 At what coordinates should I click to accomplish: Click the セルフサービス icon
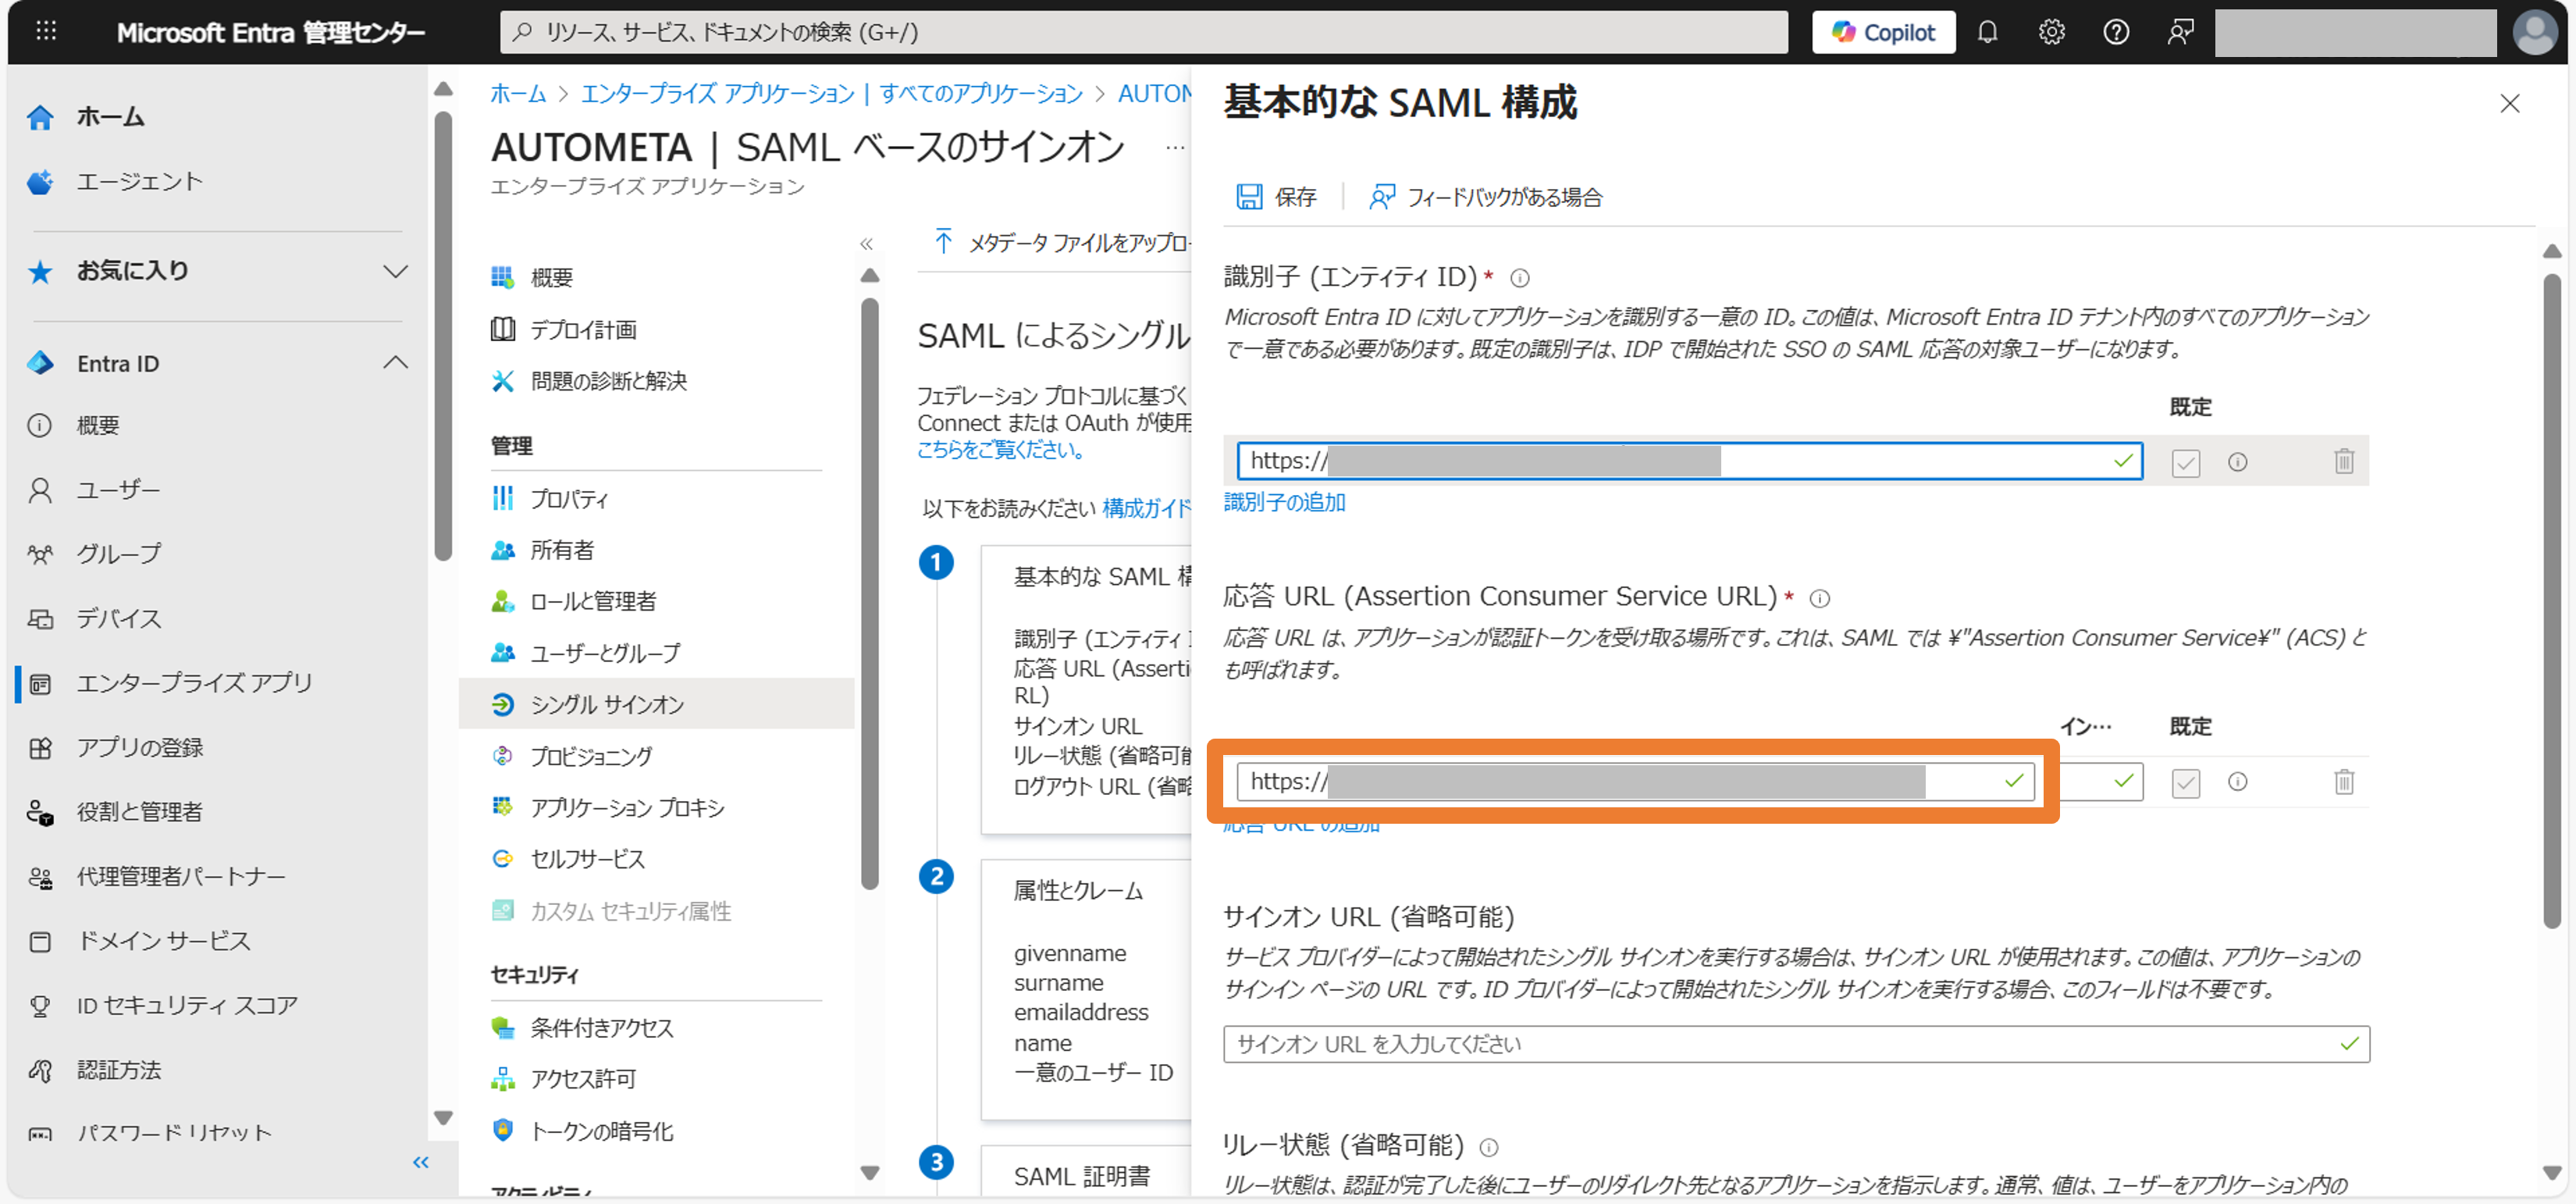tap(502, 859)
